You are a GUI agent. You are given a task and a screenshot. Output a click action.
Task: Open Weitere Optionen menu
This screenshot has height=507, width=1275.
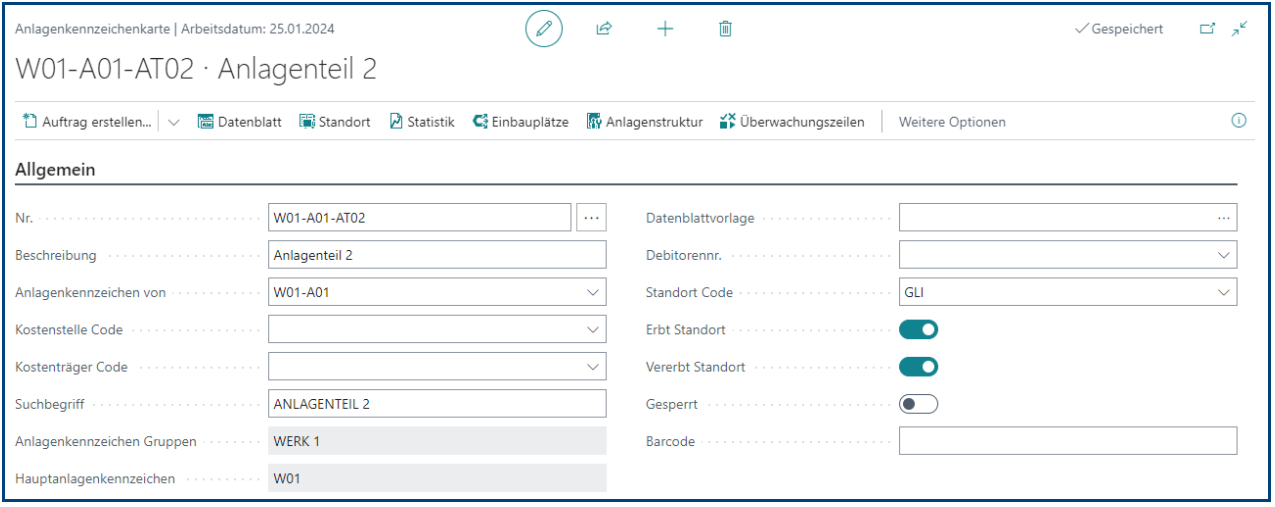pos(952,122)
